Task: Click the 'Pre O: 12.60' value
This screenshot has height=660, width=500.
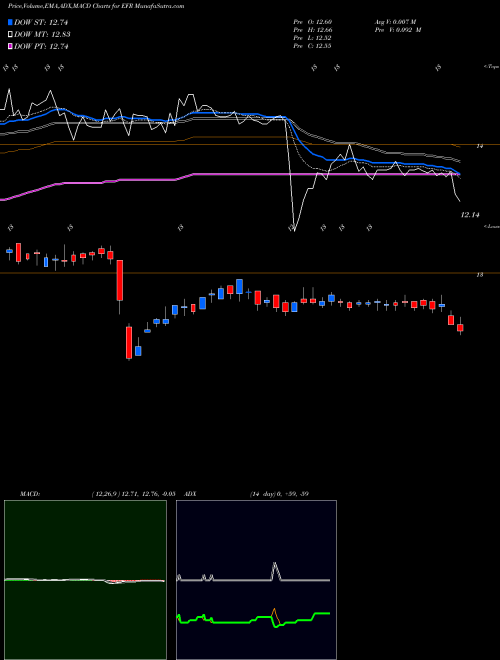Action: 313,22
